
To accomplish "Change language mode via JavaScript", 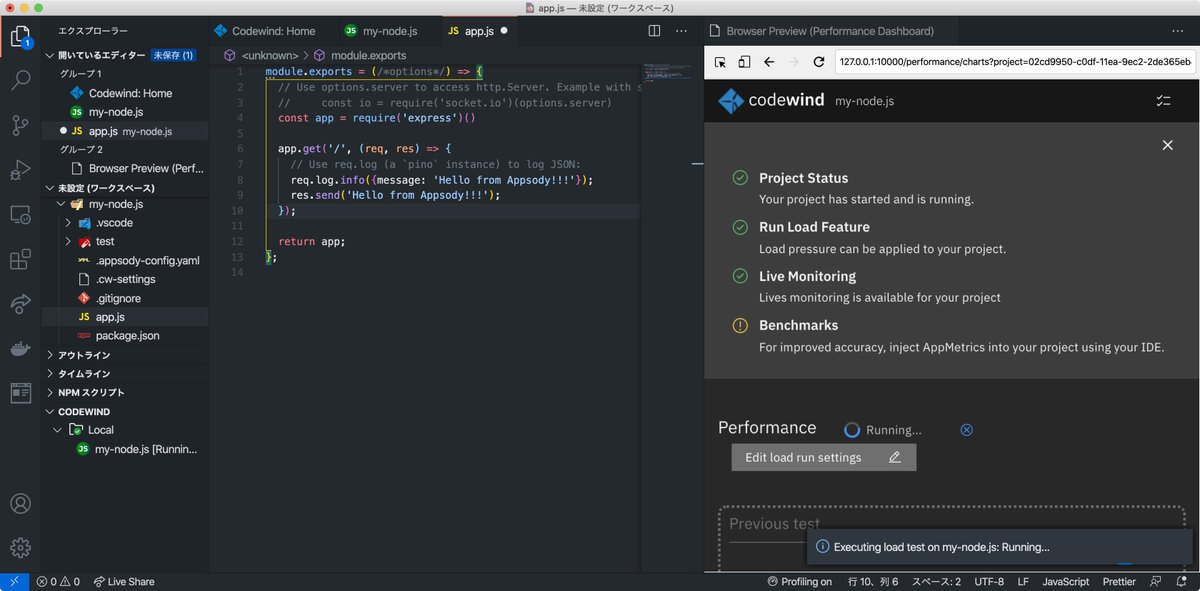I will pyautogui.click(x=1065, y=581).
